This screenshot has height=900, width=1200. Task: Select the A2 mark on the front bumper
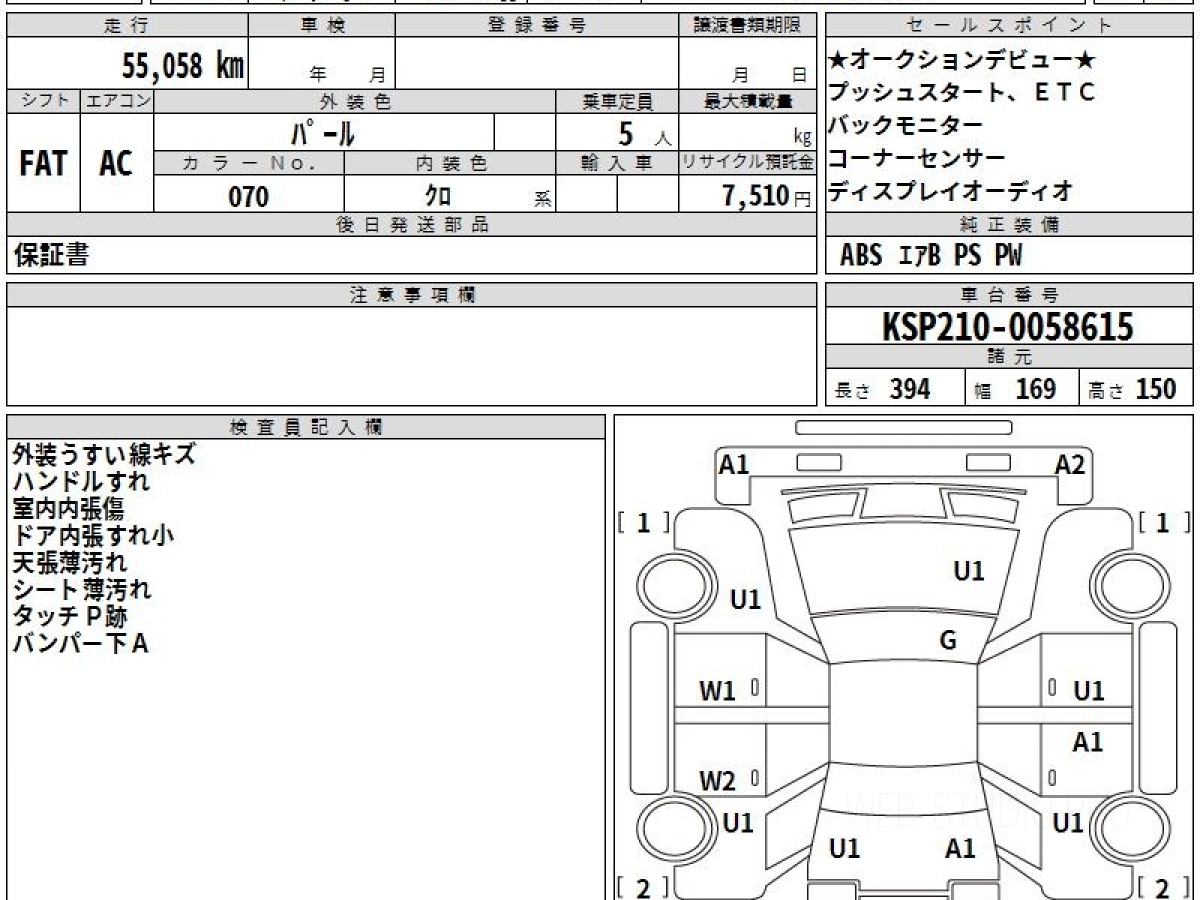1069,464
